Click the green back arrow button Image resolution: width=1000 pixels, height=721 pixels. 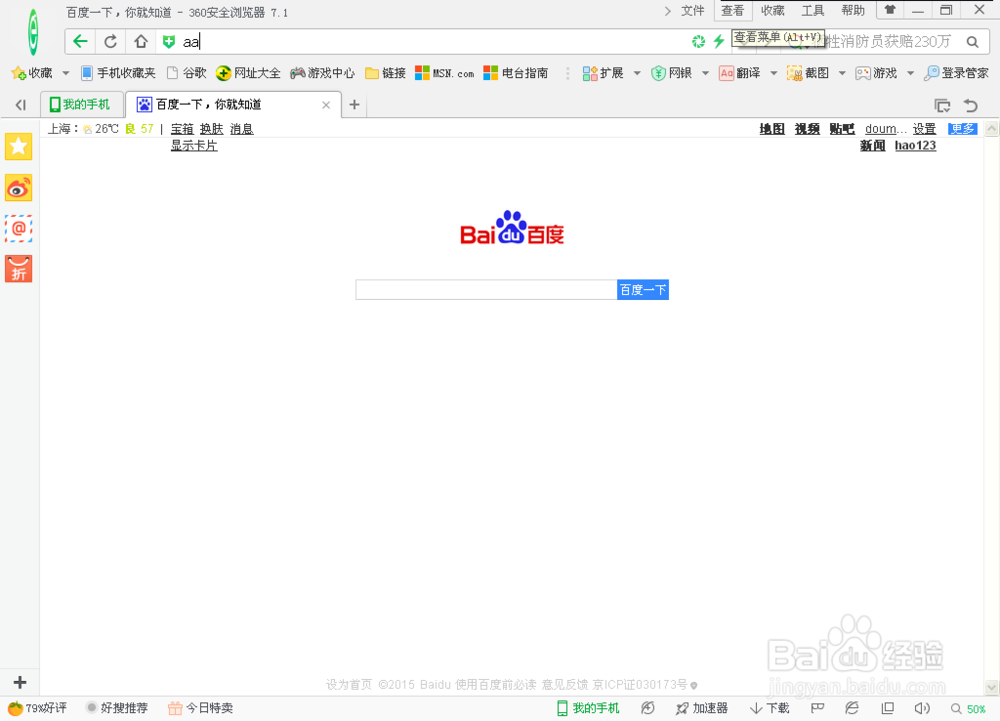(80, 42)
